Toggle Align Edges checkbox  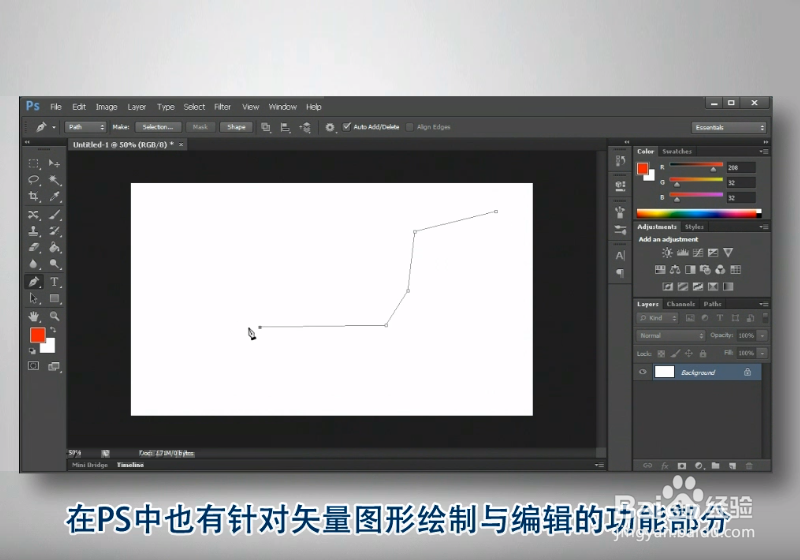pos(409,127)
